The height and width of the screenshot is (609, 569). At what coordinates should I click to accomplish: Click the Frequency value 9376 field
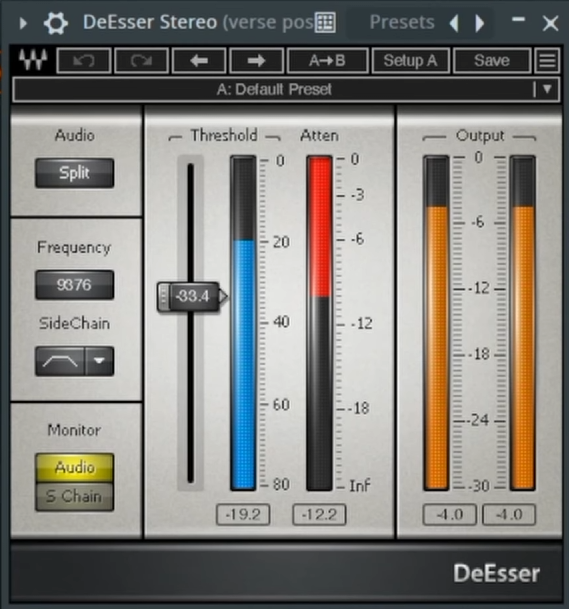tap(75, 285)
